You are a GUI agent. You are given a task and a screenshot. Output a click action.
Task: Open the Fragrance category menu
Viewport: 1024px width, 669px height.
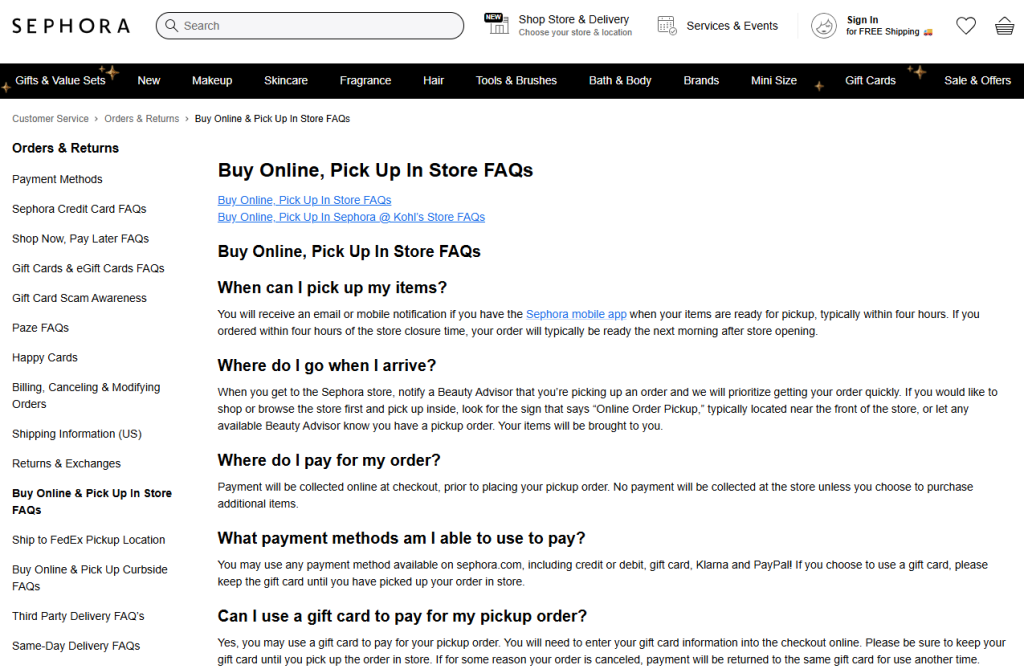point(365,80)
